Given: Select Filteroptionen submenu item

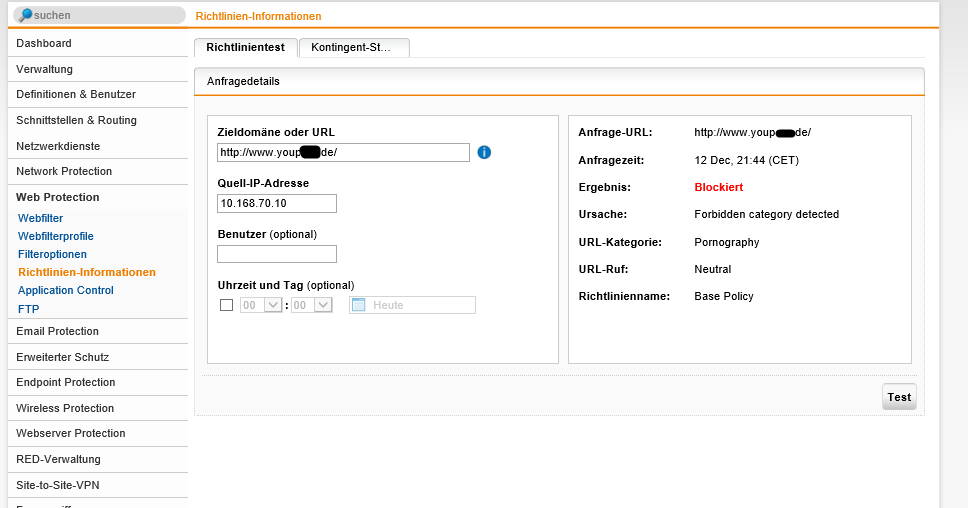Looking at the screenshot, I should [52, 254].
